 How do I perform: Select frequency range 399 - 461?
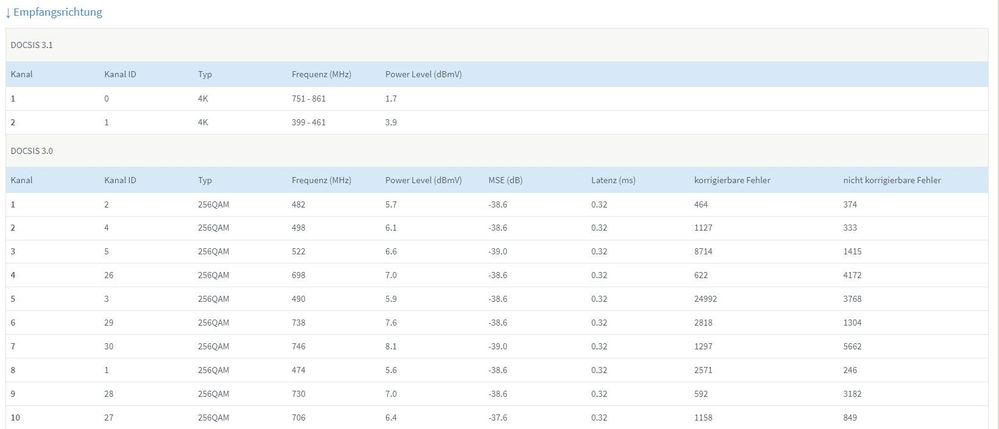coord(308,122)
